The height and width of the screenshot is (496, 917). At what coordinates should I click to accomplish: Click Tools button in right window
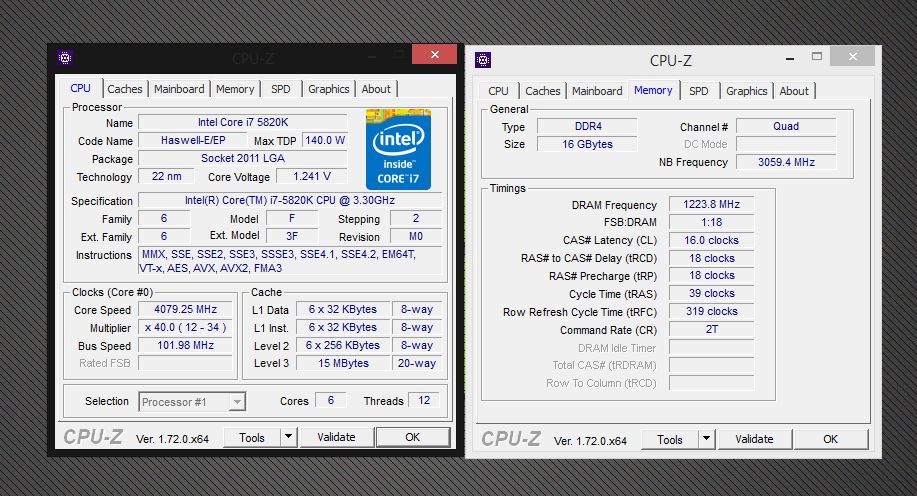(x=670, y=439)
